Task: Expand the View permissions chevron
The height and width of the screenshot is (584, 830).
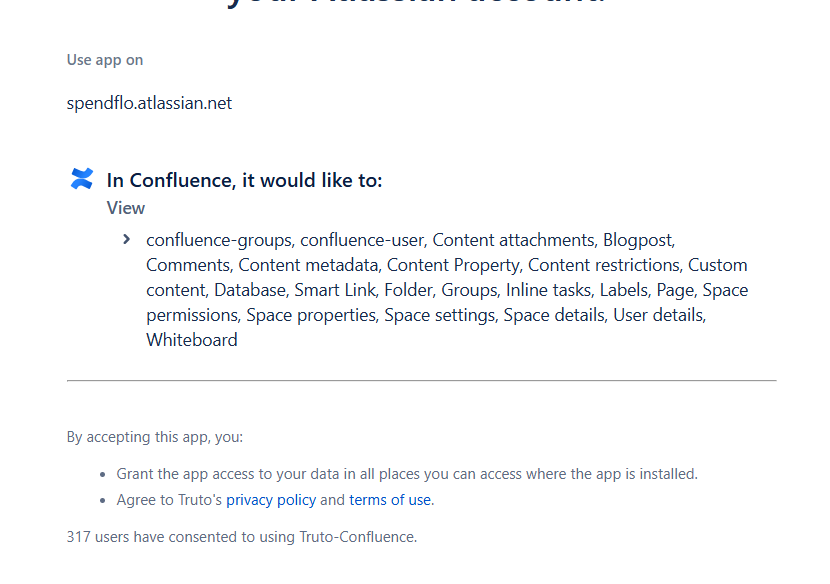Action: [x=126, y=239]
